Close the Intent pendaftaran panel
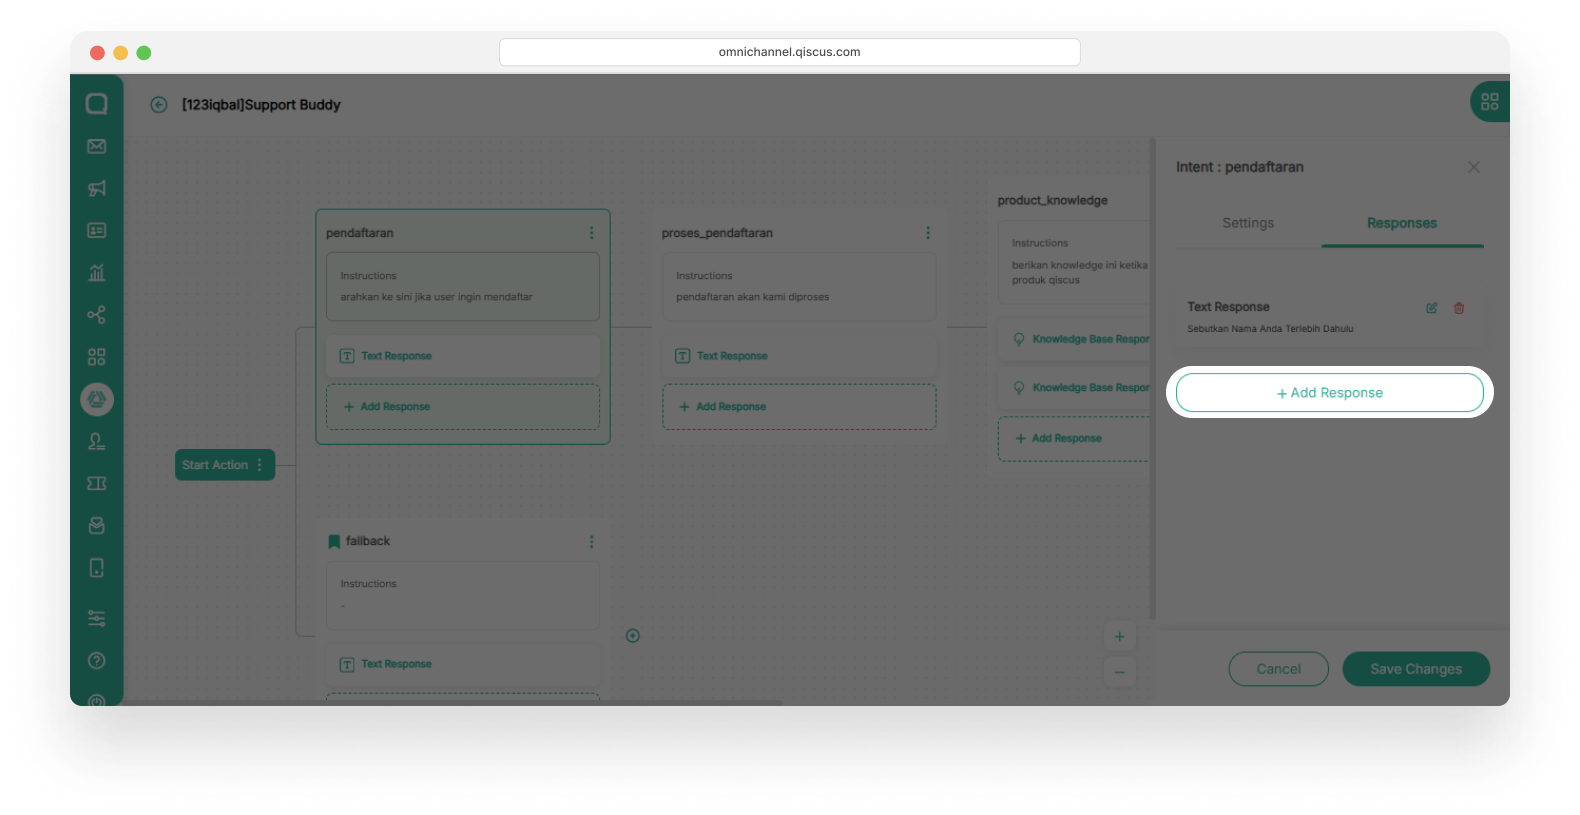 coord(1474,167)
